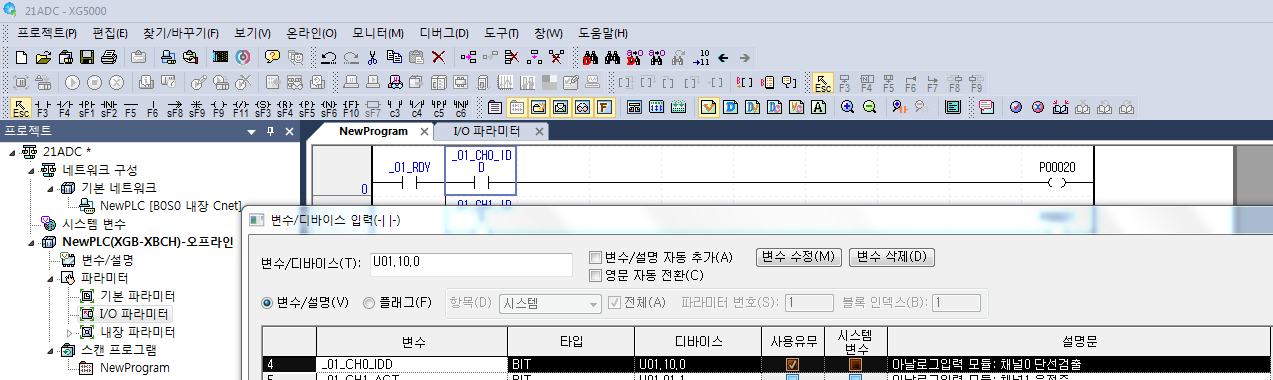Select 기본 파라미터 in project tree
Image resolution: width=1273 pixels, height=380 pixels.
coord(138,296)
